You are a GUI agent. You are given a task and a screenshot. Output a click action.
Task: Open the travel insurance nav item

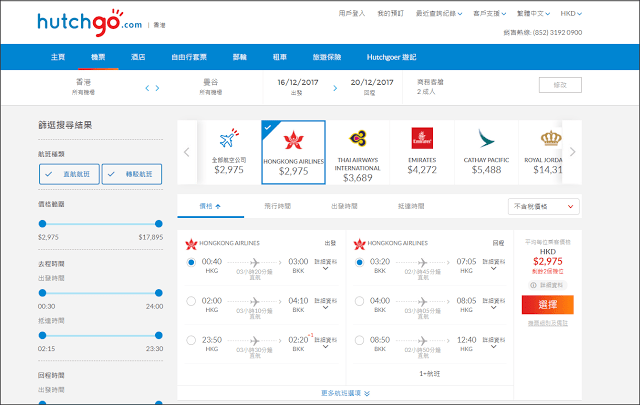(327, 57)
